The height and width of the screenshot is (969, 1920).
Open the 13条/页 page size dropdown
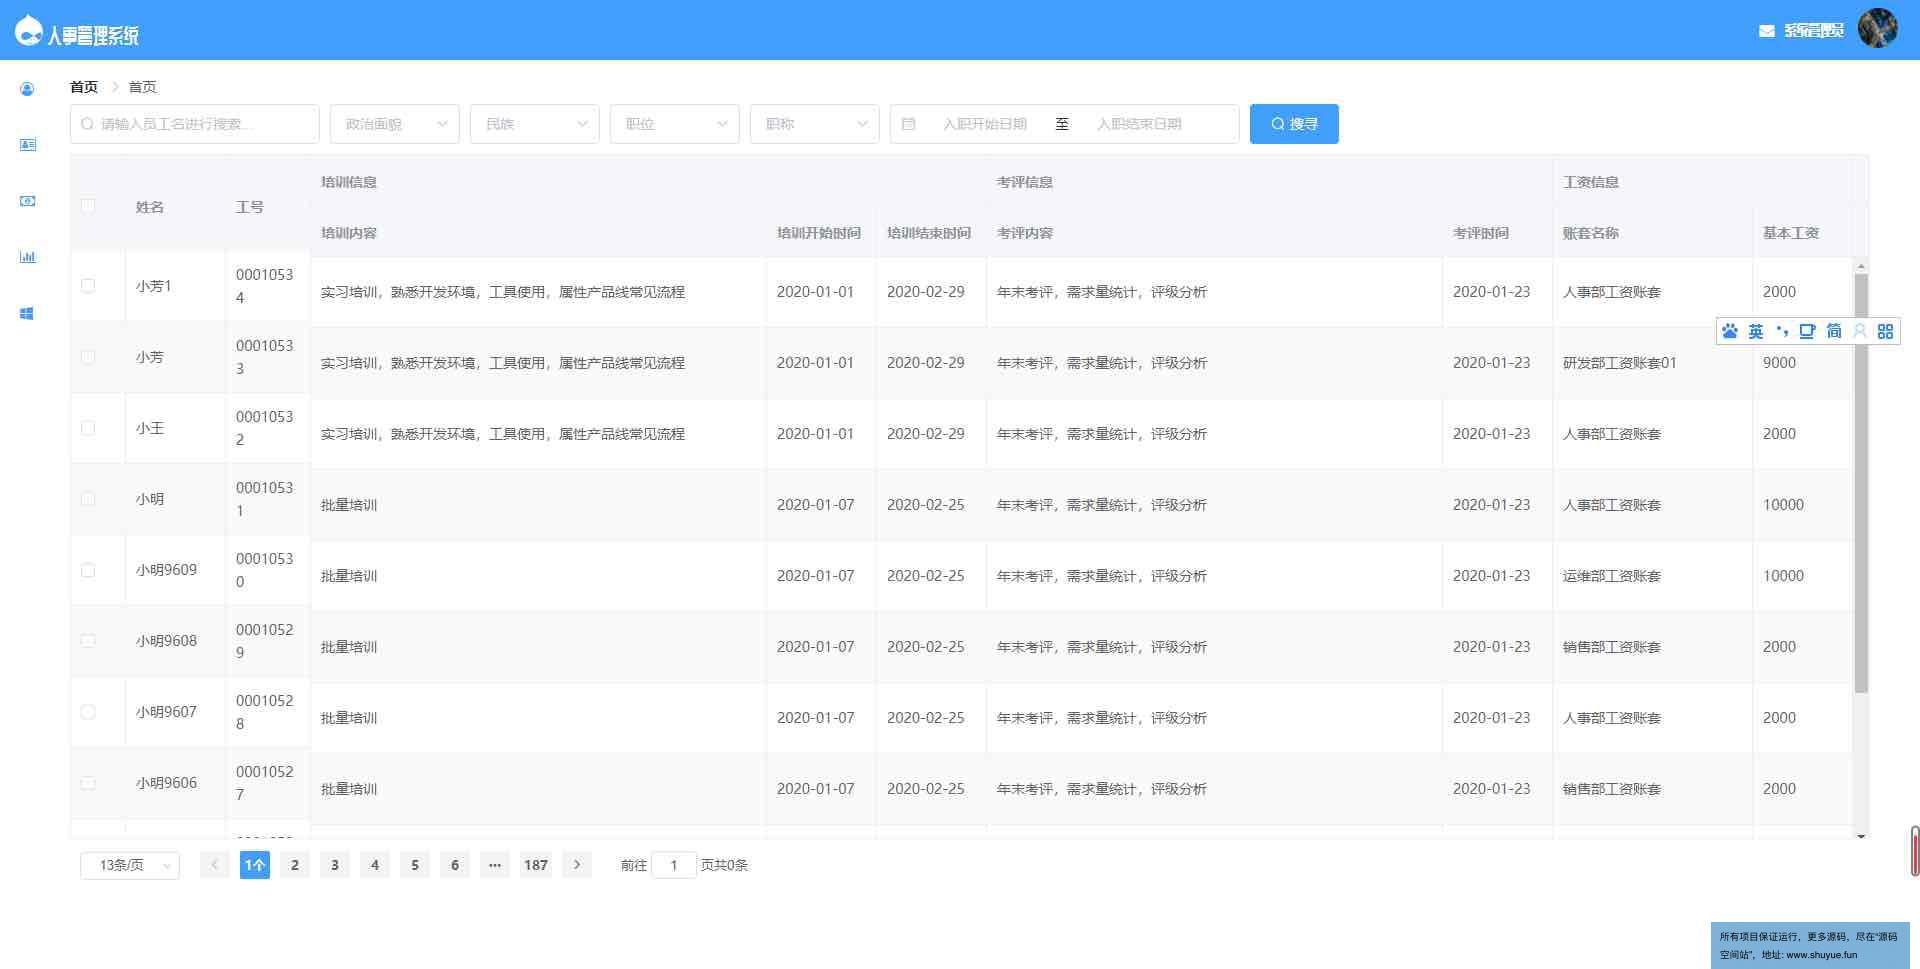[x=130, y=865]
